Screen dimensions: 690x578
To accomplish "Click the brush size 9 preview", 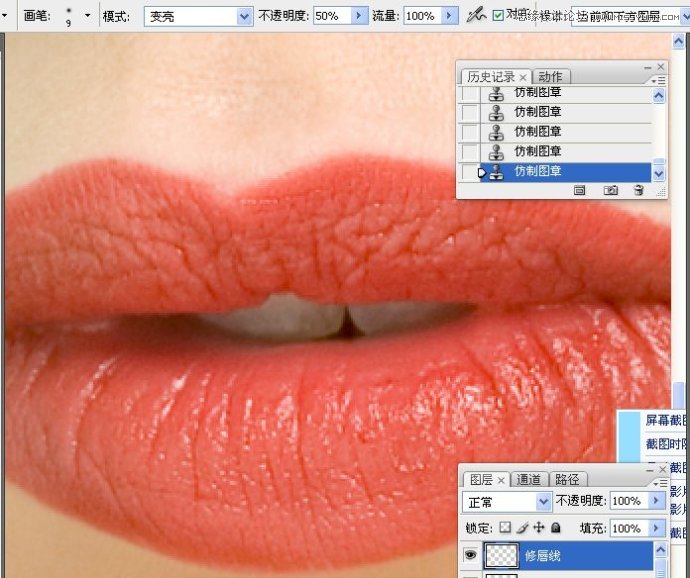I will tap(69, 16).
